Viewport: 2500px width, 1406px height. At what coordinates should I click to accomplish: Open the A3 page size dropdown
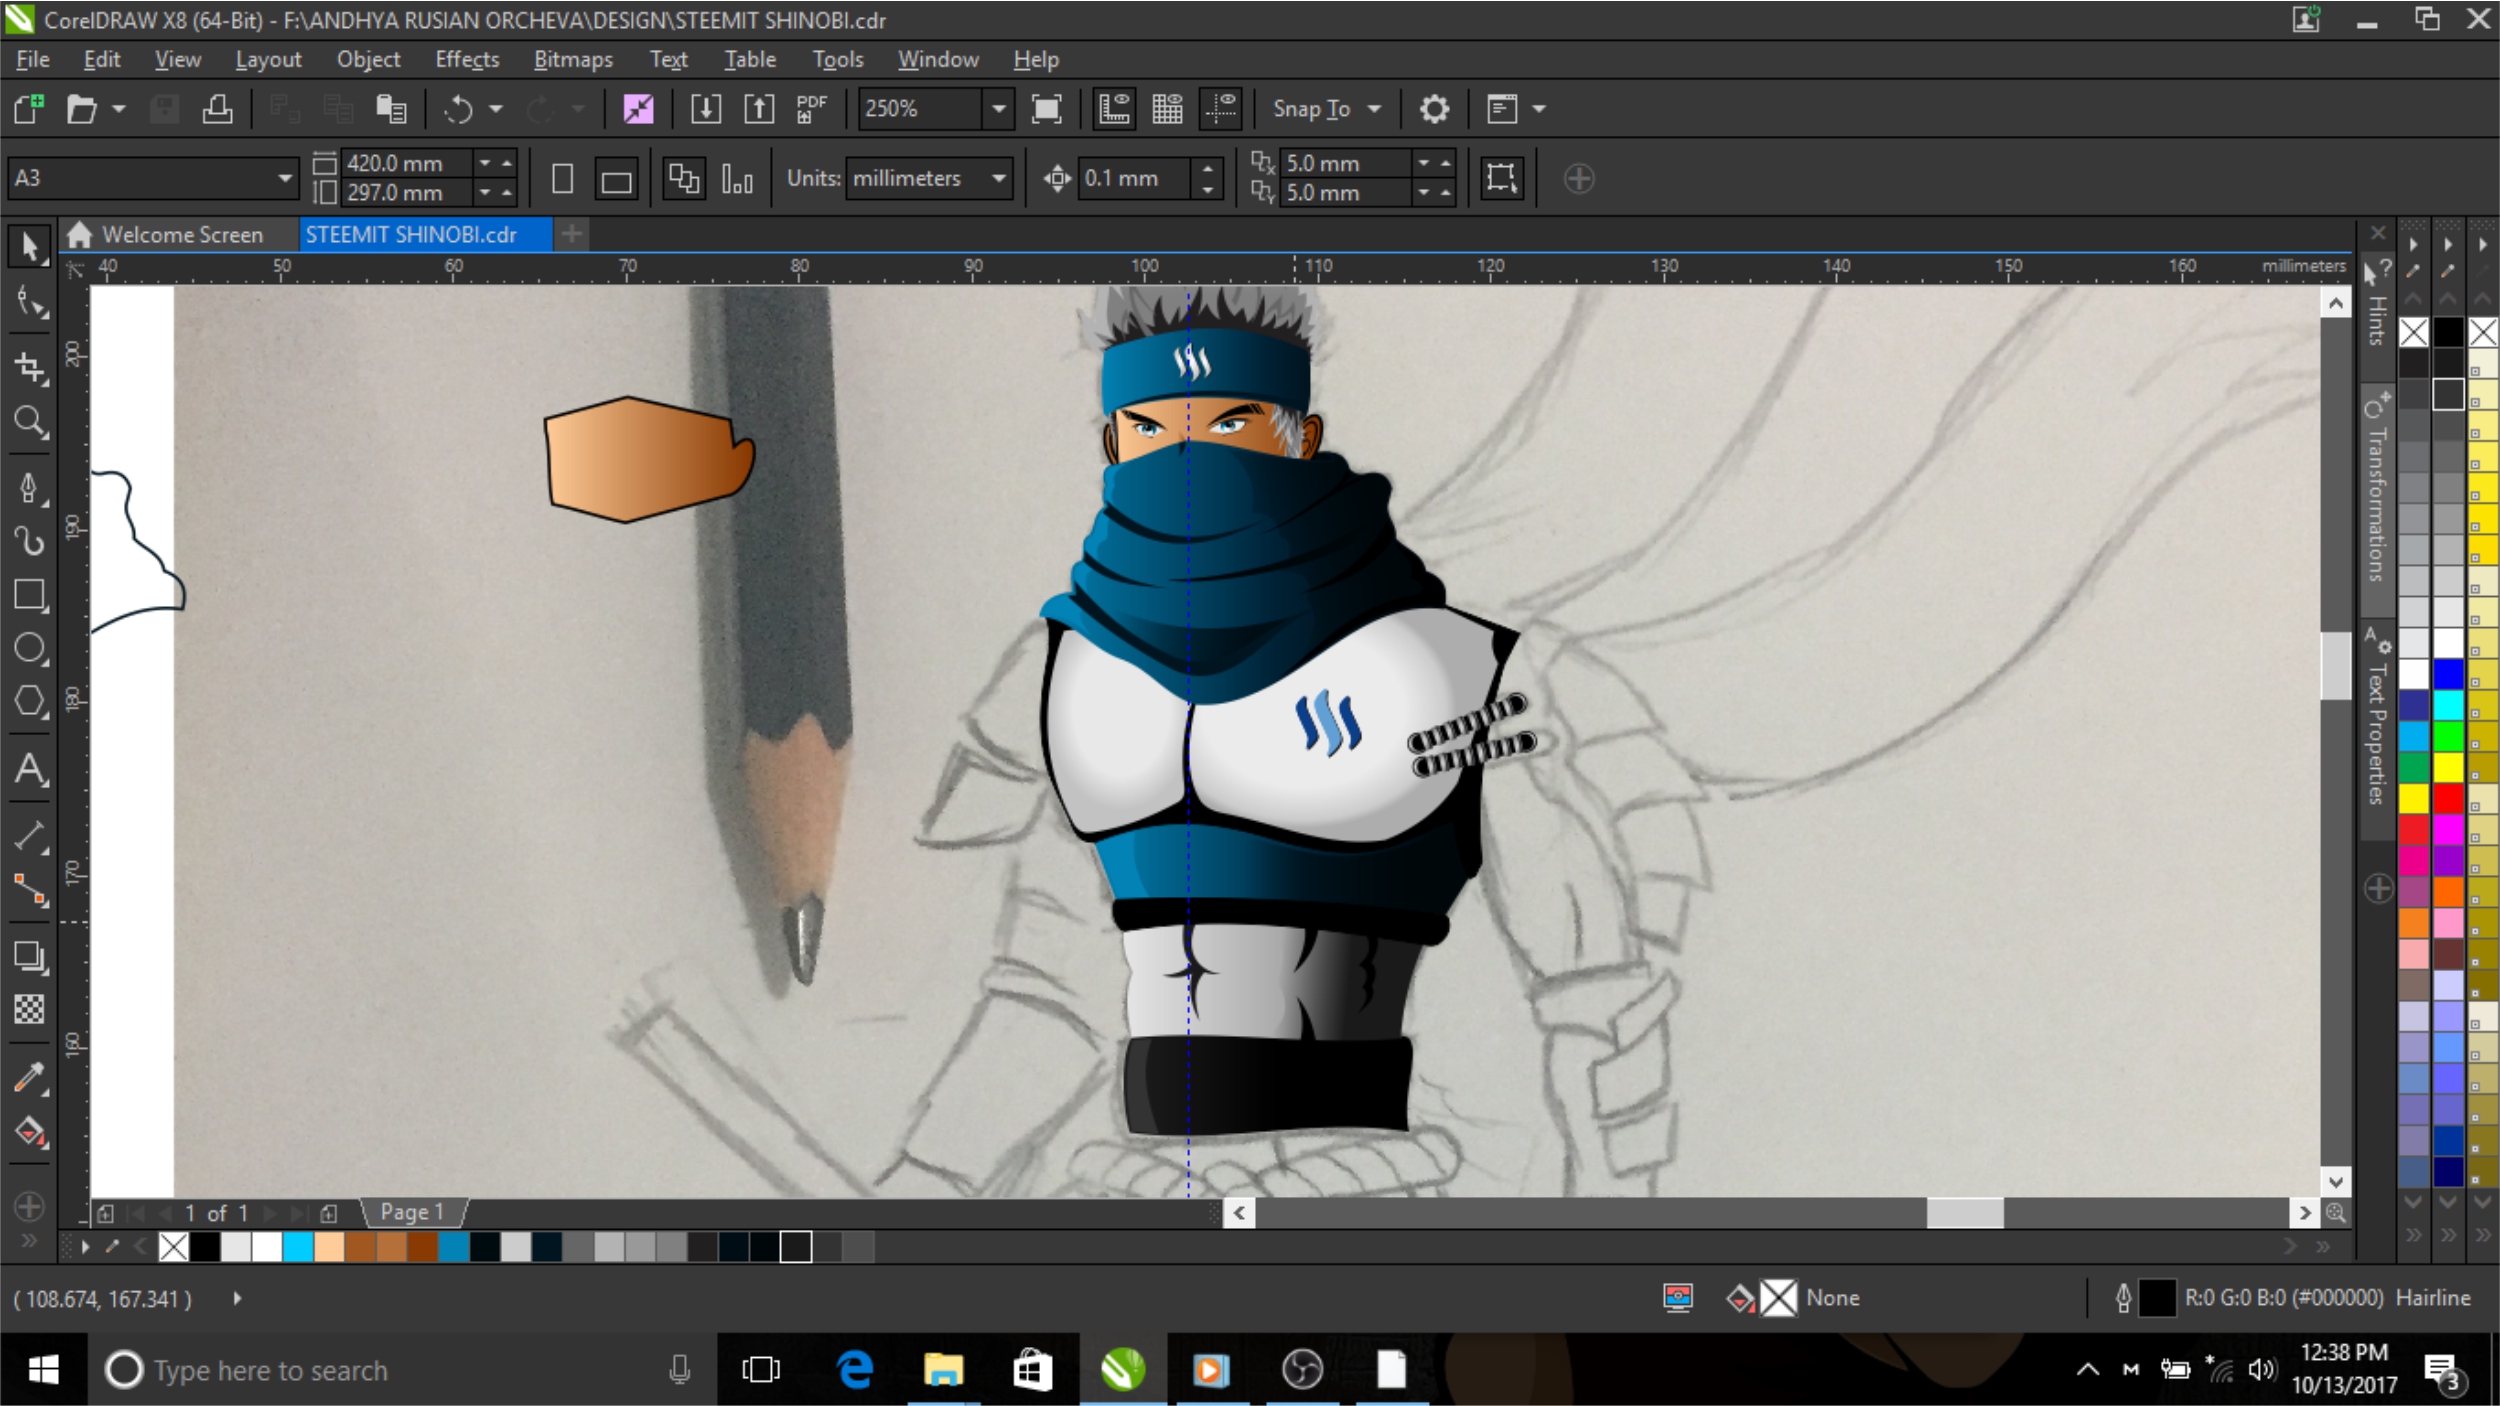coord(285,178)
